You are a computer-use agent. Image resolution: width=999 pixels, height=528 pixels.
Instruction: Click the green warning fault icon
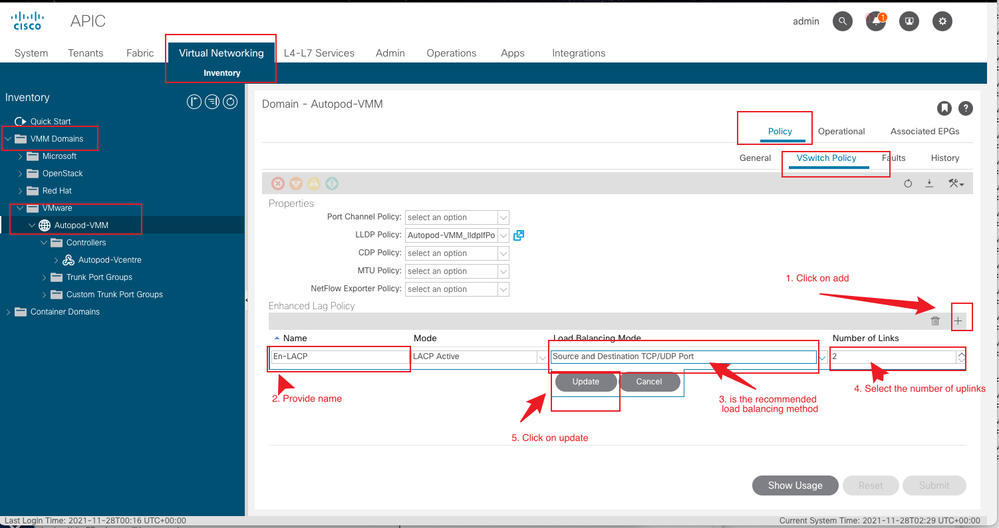coord(332,183)
